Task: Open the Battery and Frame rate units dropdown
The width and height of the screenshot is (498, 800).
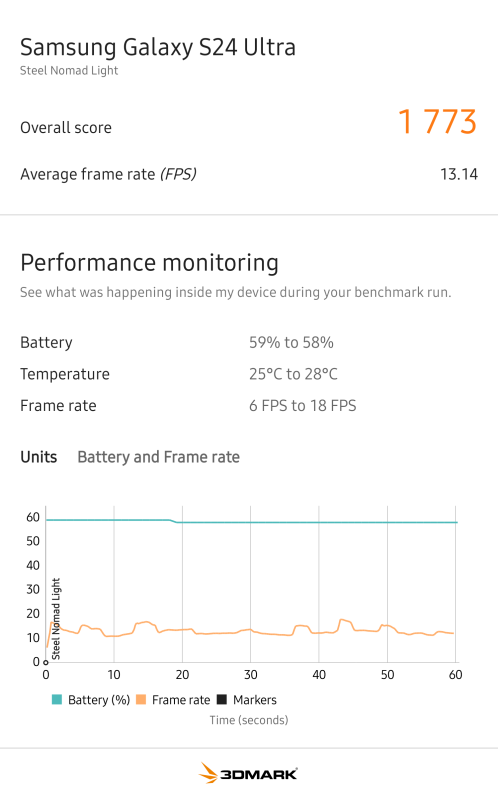Action: (158, 457)
